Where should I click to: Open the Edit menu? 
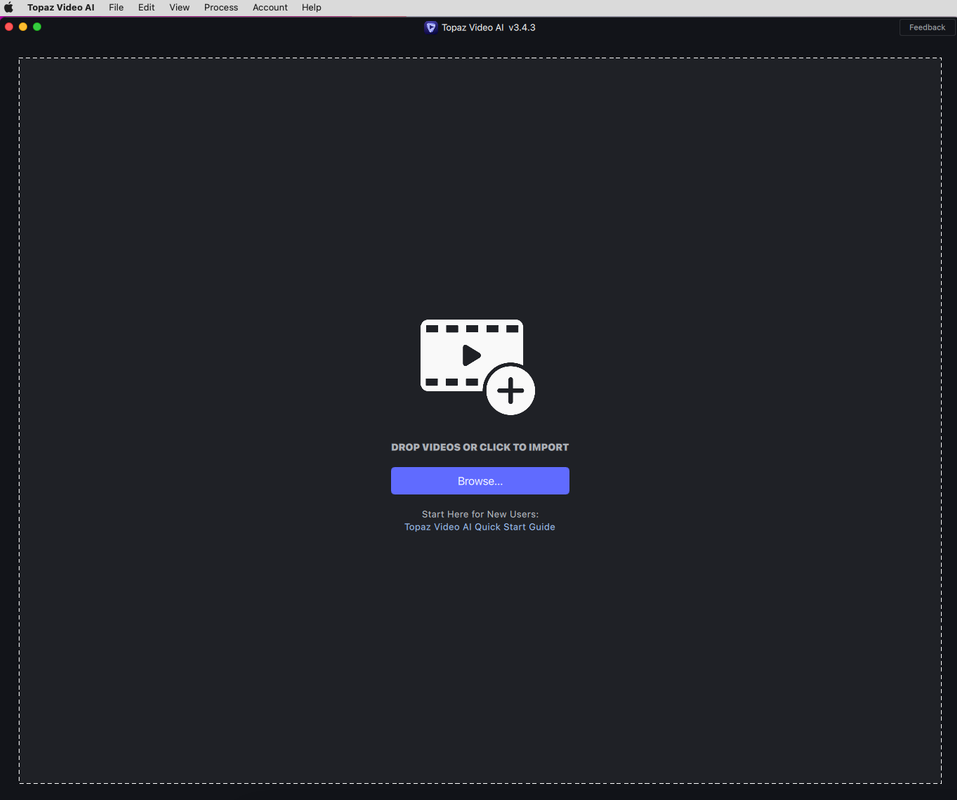coord(146,7)
